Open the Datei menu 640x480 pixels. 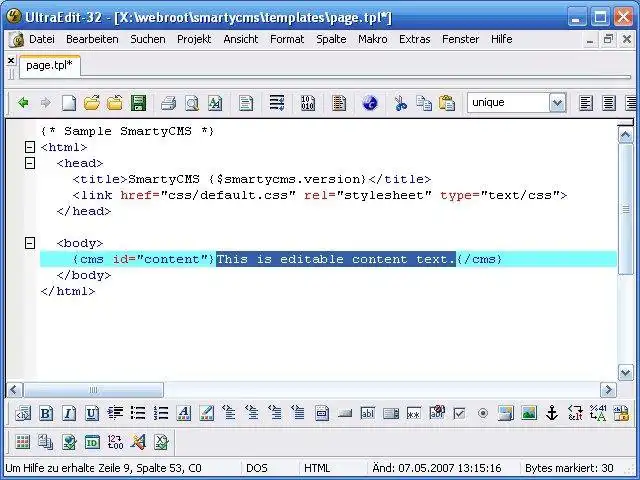click(42, 39)
